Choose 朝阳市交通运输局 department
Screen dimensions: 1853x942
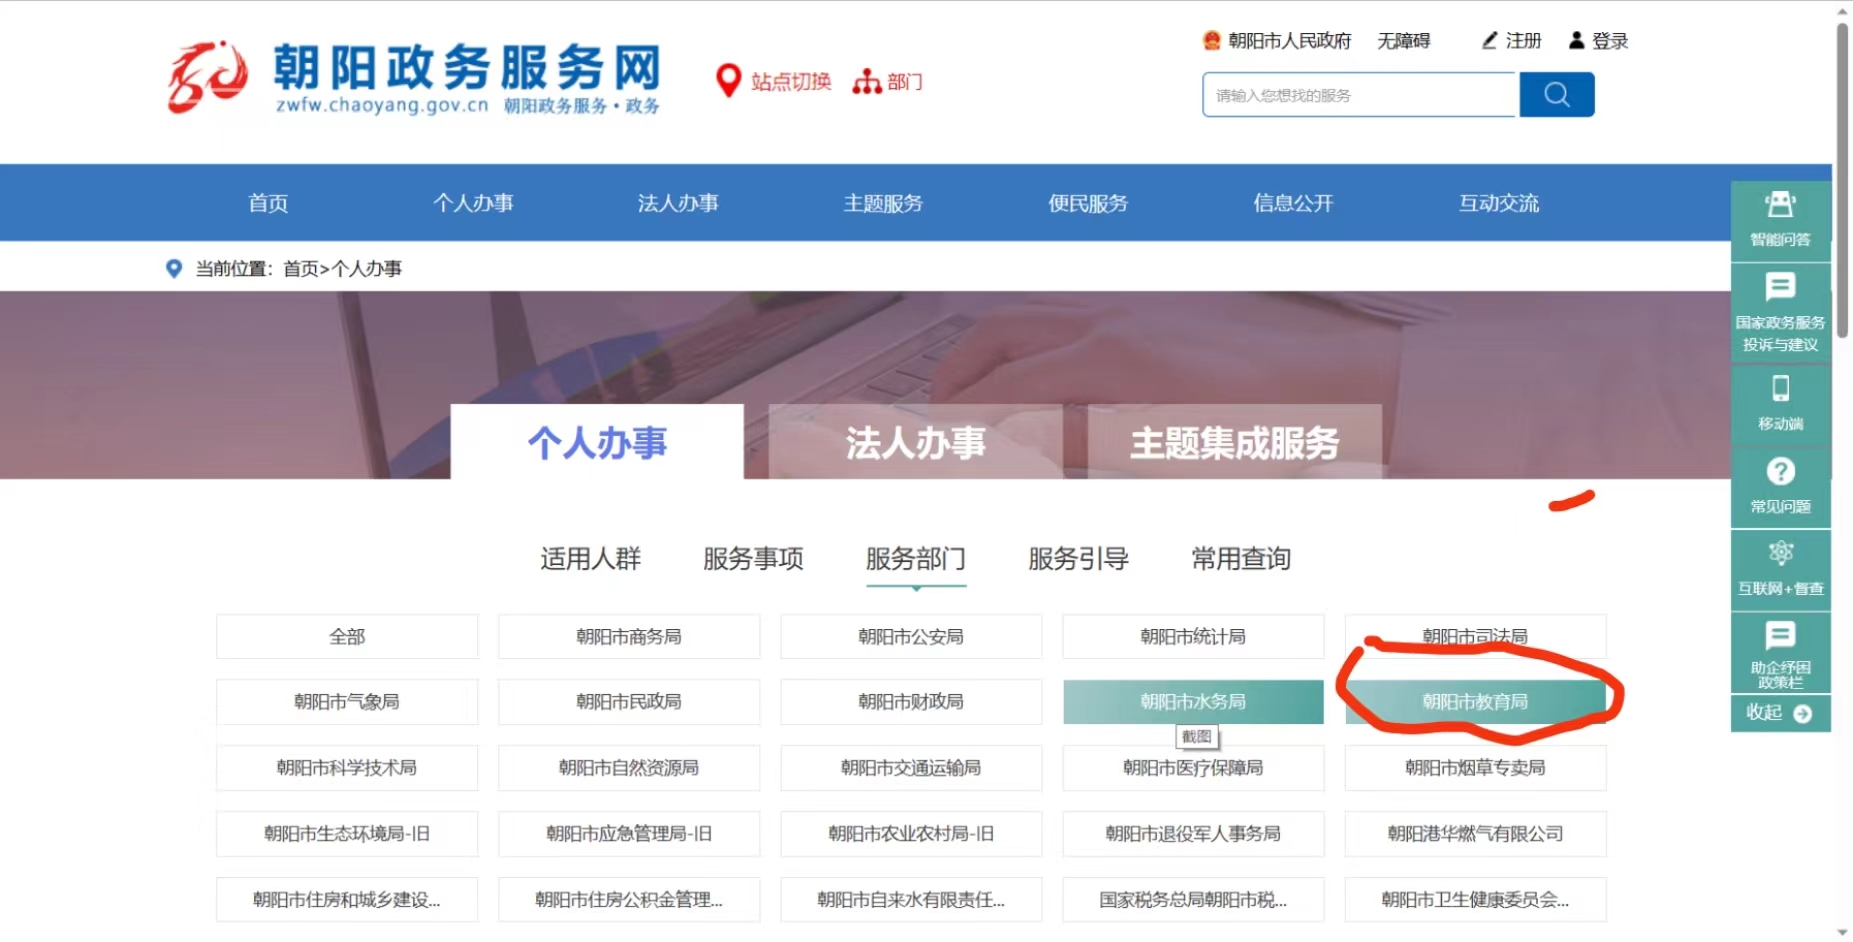pyautogui.click(x=911, y=768)
